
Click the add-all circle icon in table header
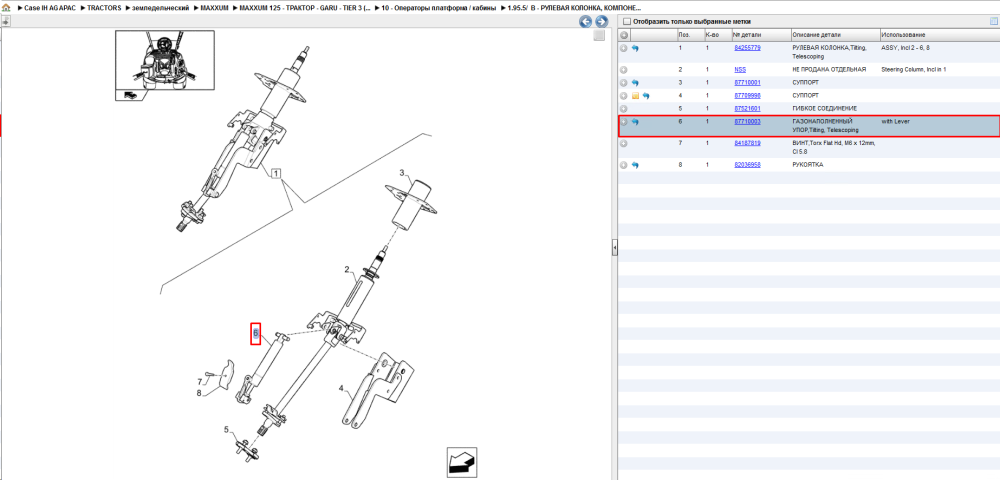[x=624, y=34]
